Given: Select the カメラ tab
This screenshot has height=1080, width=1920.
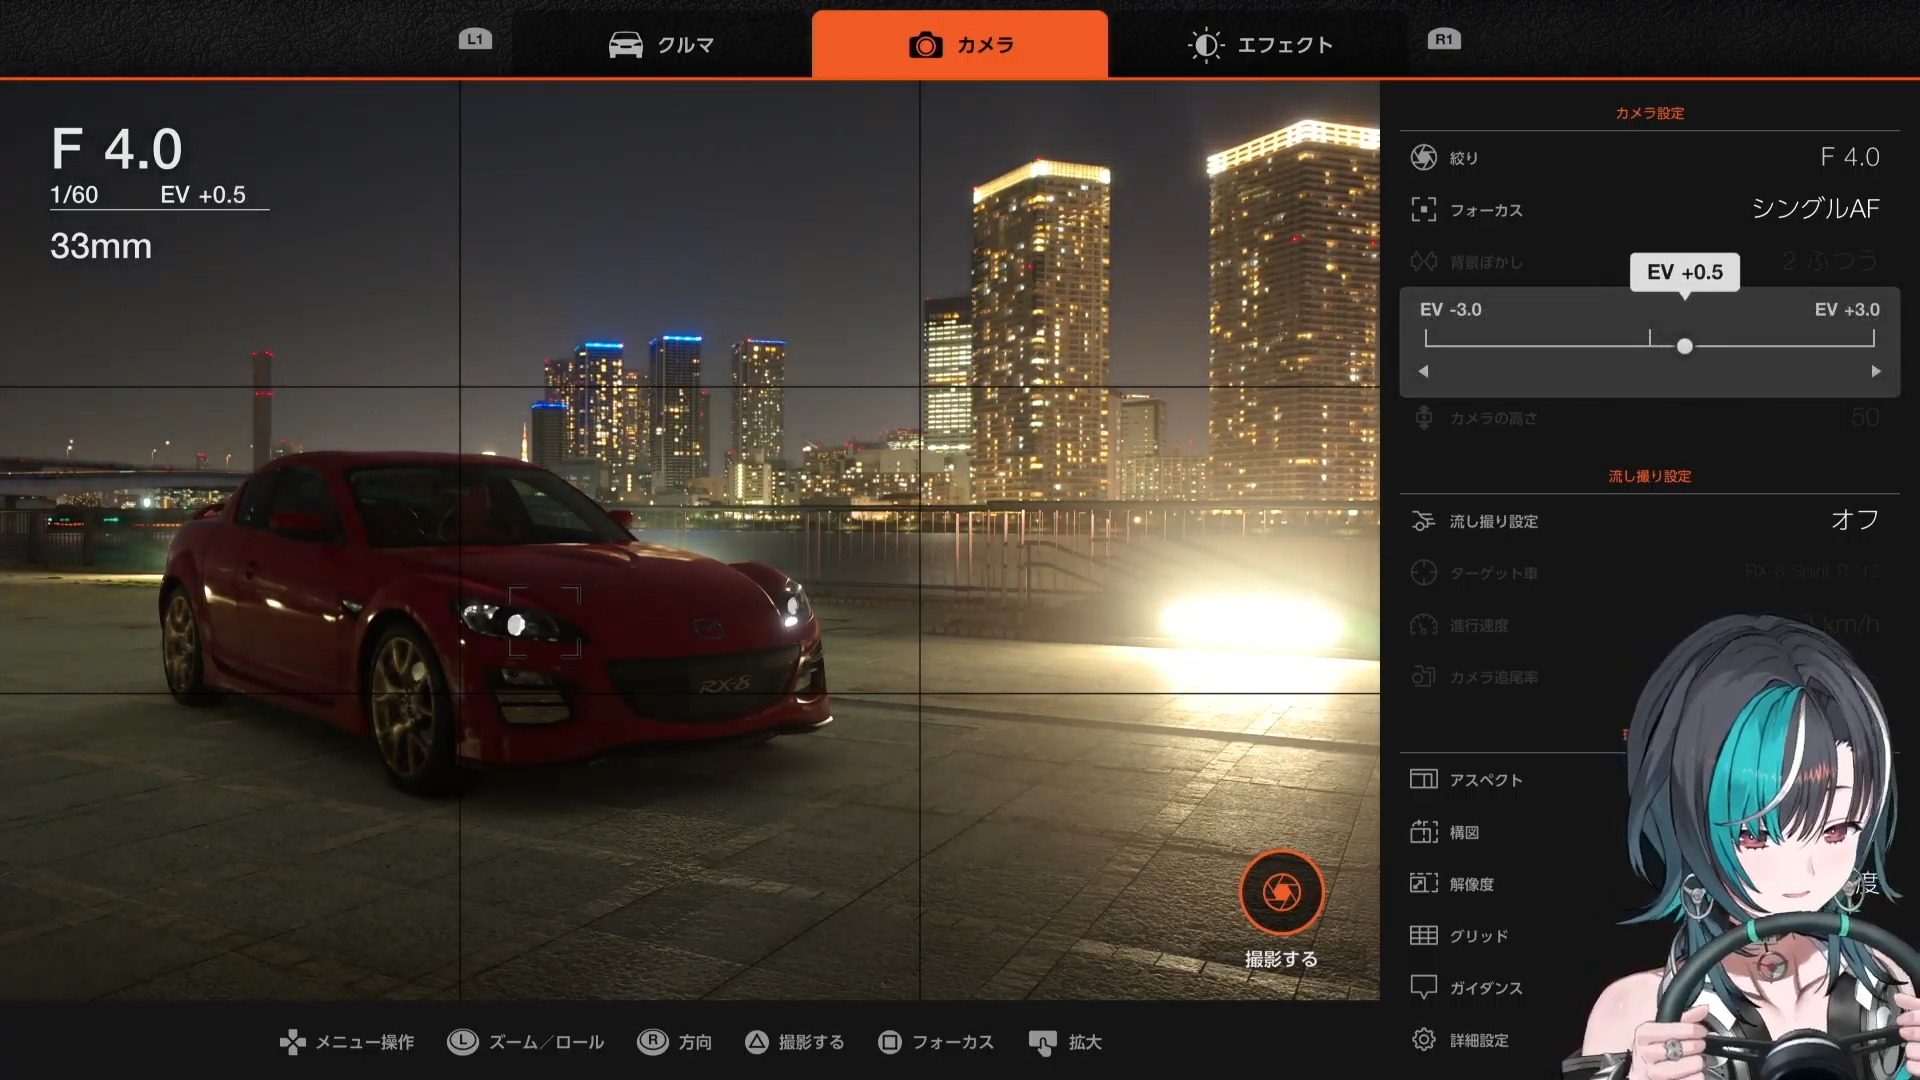Looking at the screenshot, I should (x=960, y=45).
